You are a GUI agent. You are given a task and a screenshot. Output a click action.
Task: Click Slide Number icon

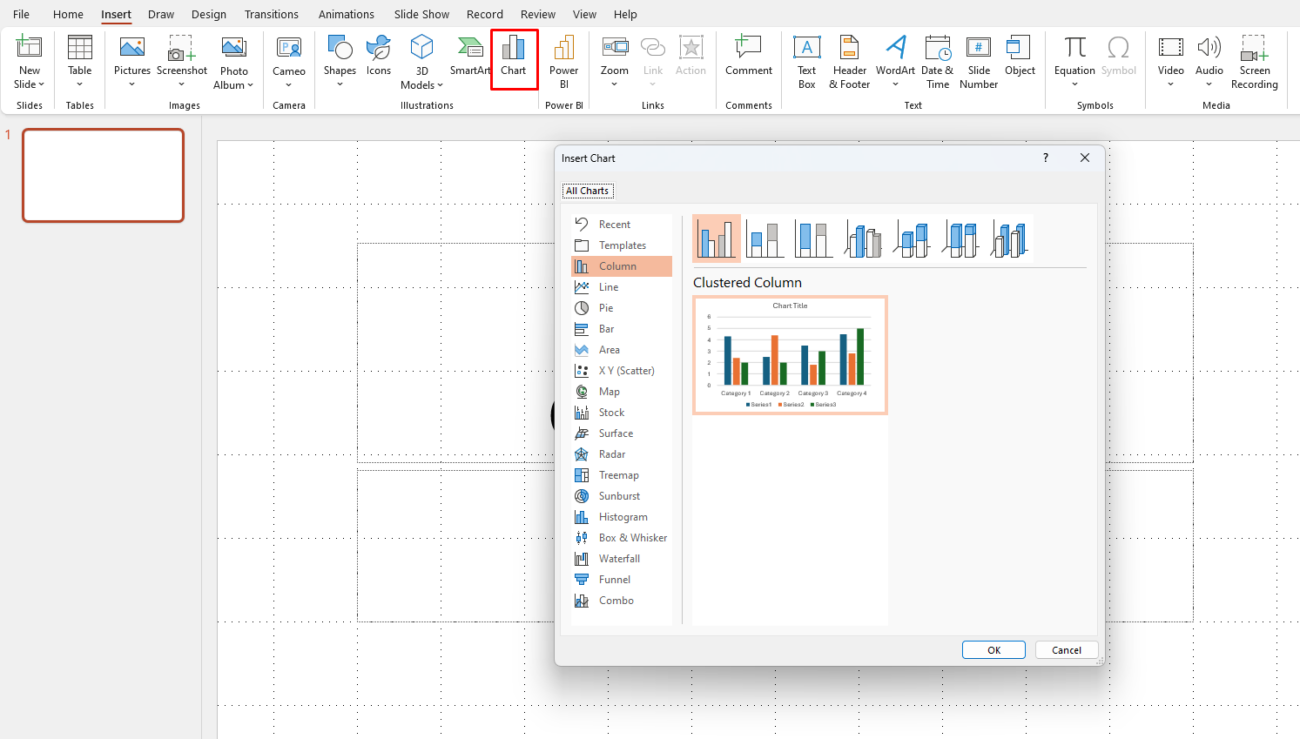click(979, 47)
